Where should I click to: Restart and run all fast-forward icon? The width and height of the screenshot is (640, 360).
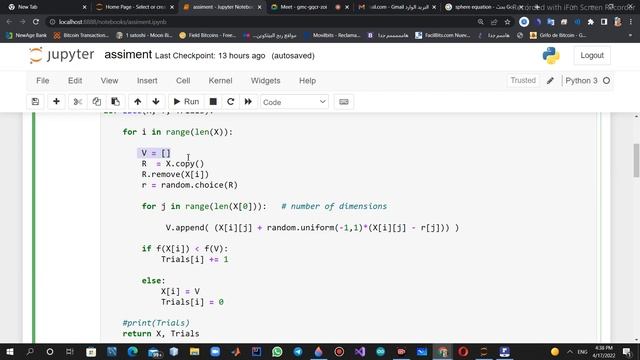click(x=248, y=102)
